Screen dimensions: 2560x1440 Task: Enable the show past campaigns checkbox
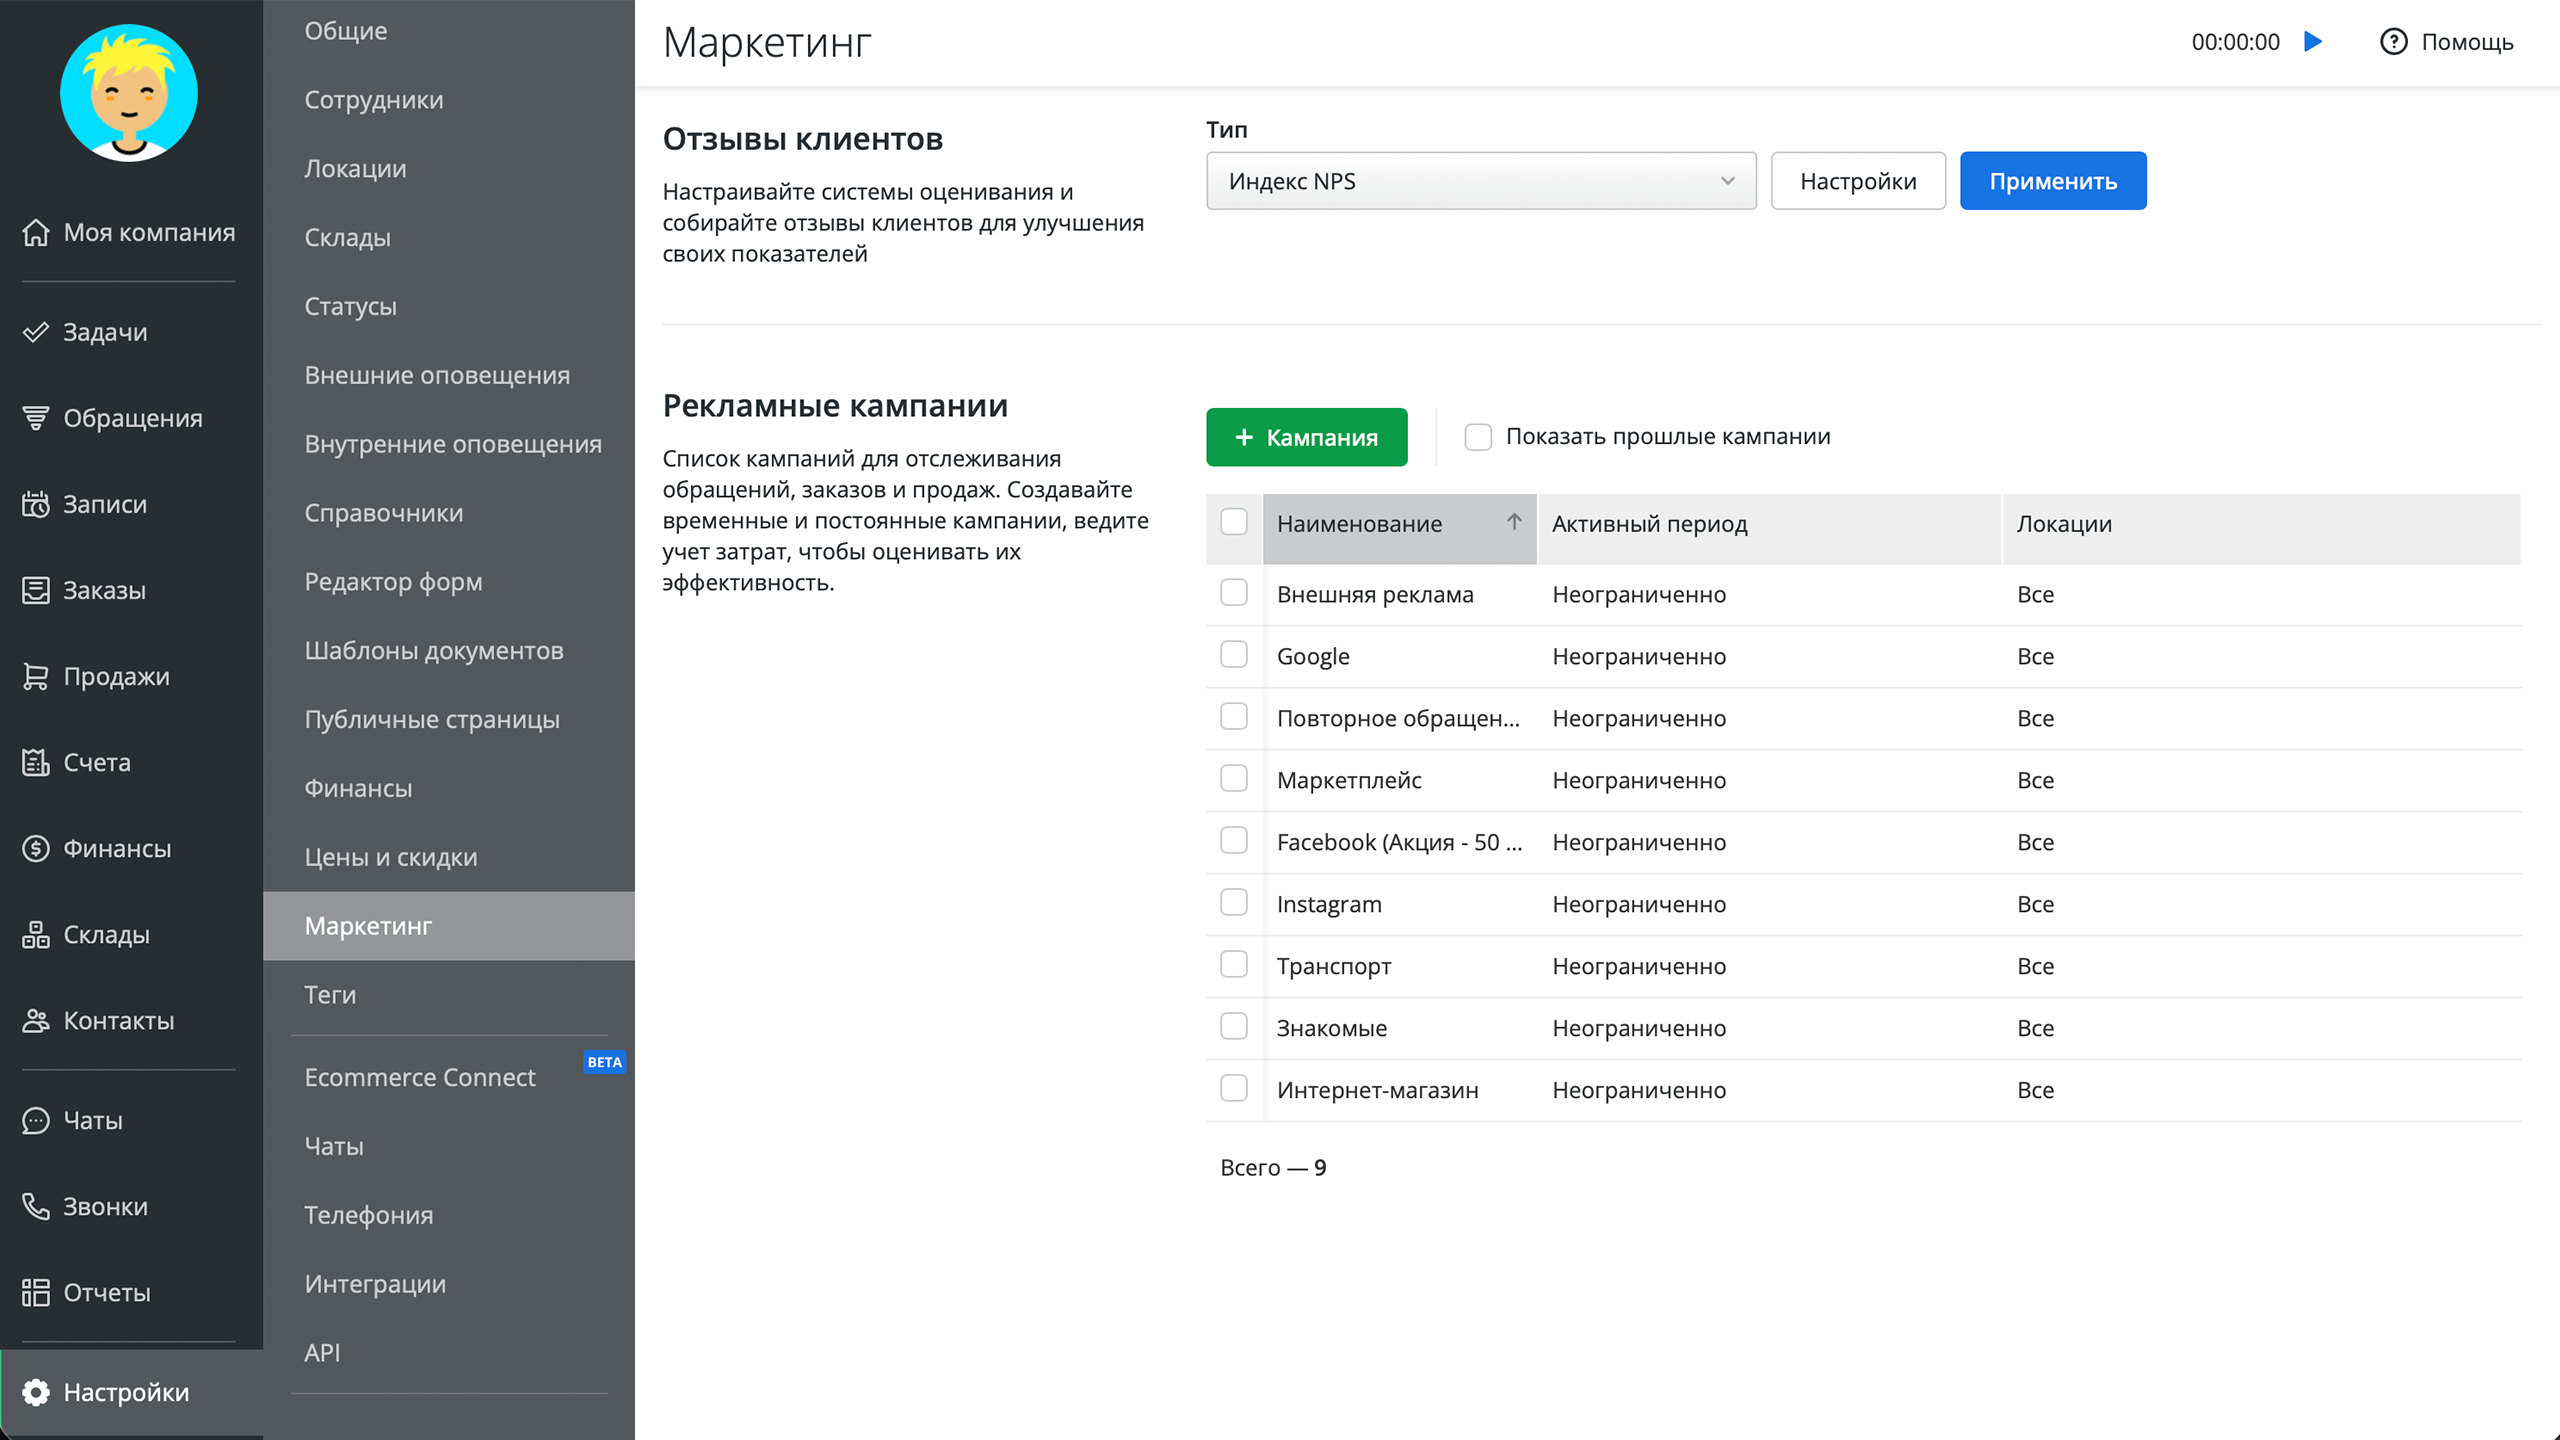point(1478,437)
